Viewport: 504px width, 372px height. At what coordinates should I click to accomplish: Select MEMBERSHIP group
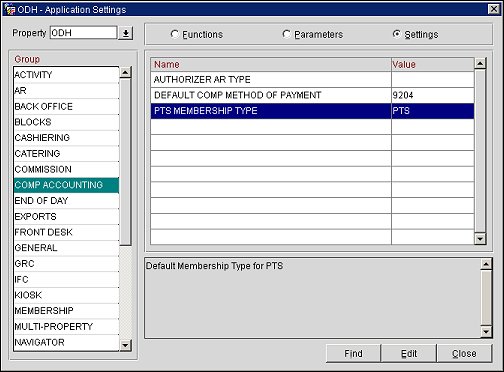[x=66, y=311]
